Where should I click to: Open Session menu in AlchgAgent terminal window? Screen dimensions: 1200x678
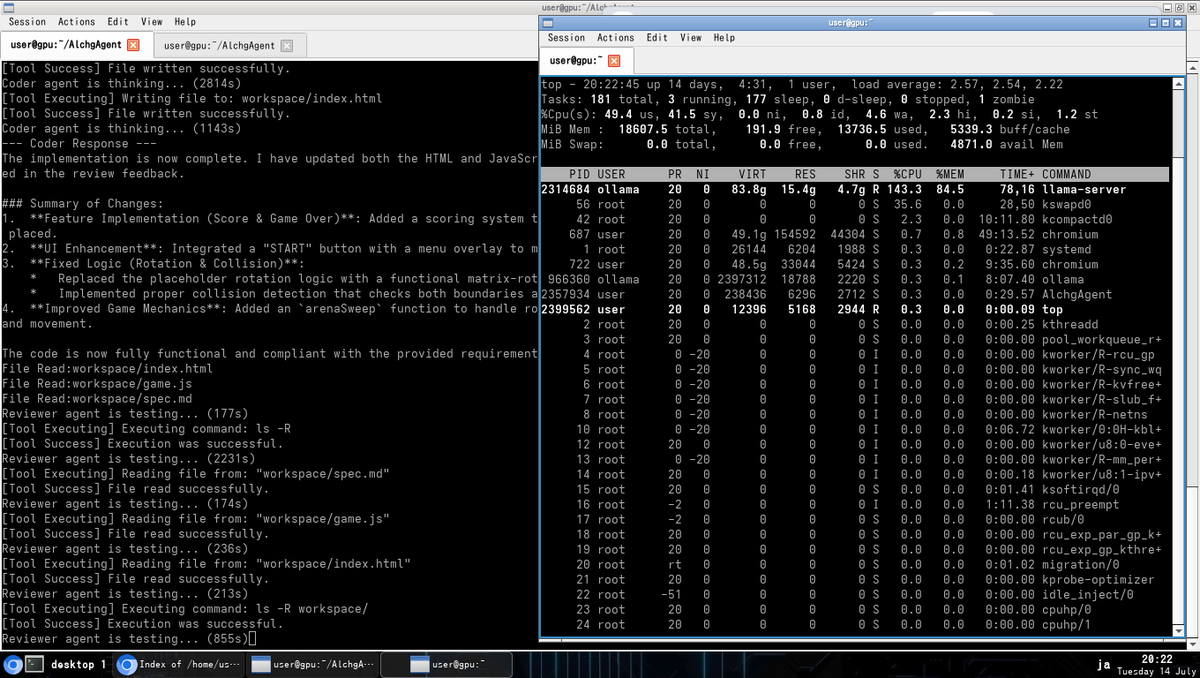(27, 22)
